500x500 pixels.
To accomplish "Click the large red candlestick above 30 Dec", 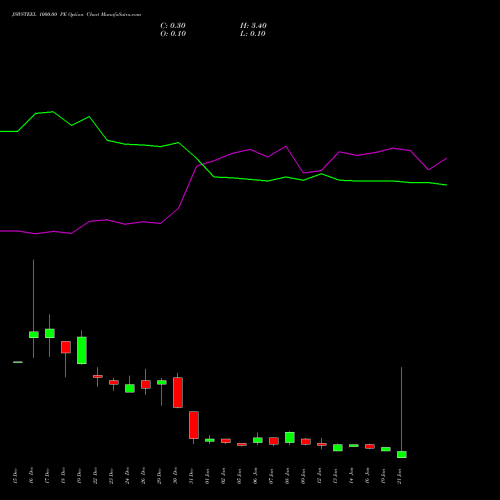I will pyautogui.click(x=178, y=392).
